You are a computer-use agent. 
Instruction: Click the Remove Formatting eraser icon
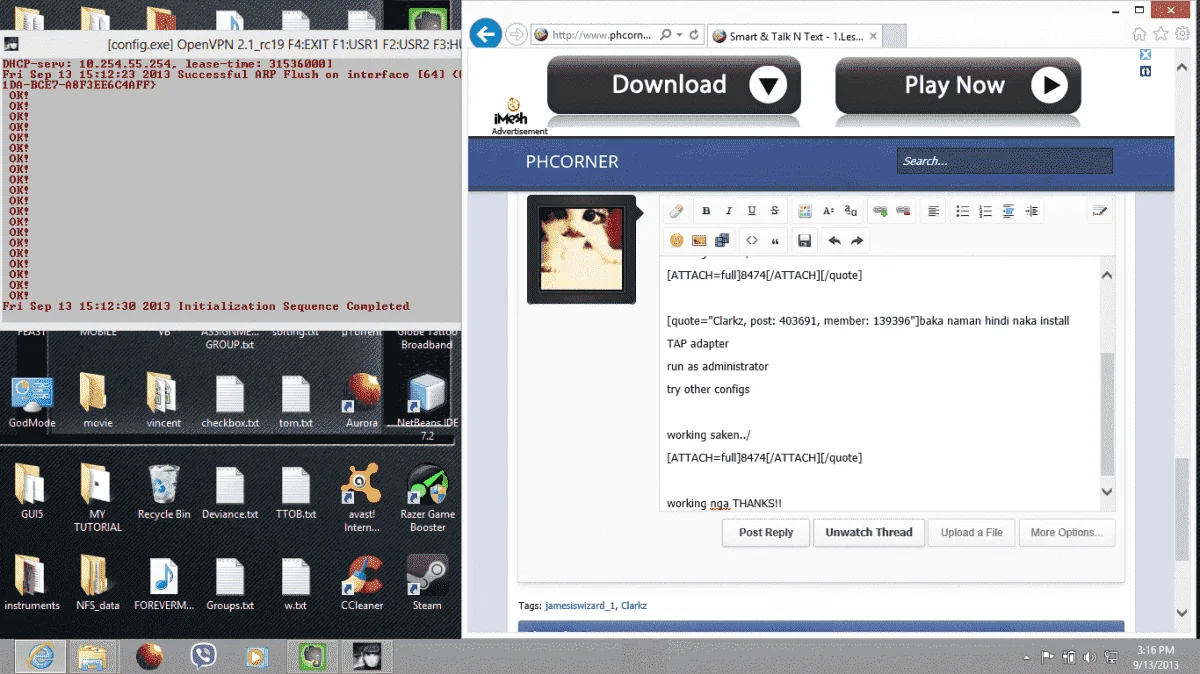tap(676, 211)
